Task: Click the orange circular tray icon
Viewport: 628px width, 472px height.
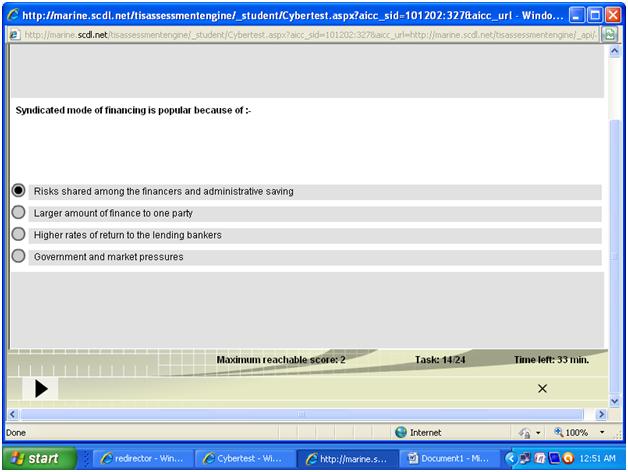Action: pyautogui.click(x=568, y=458)
